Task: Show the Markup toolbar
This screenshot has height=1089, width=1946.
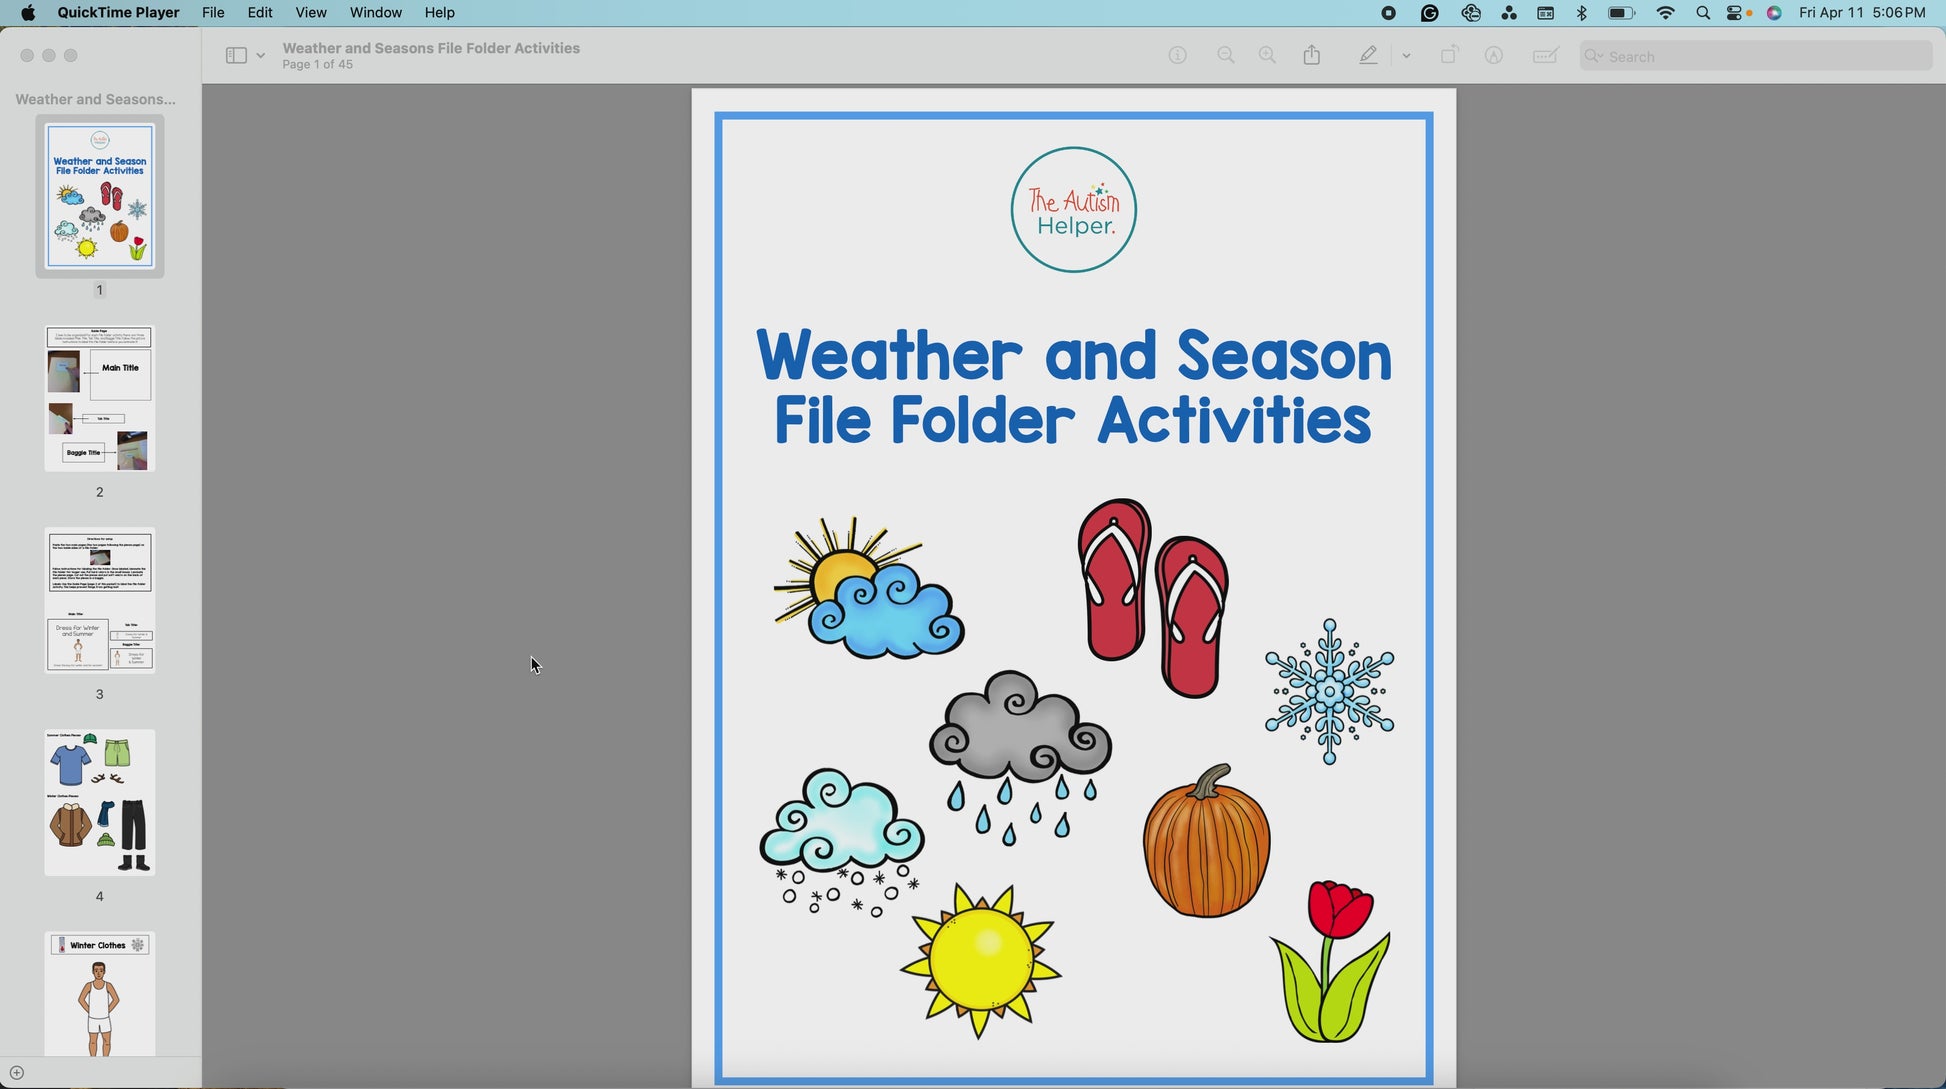Action: [1494, 56]
